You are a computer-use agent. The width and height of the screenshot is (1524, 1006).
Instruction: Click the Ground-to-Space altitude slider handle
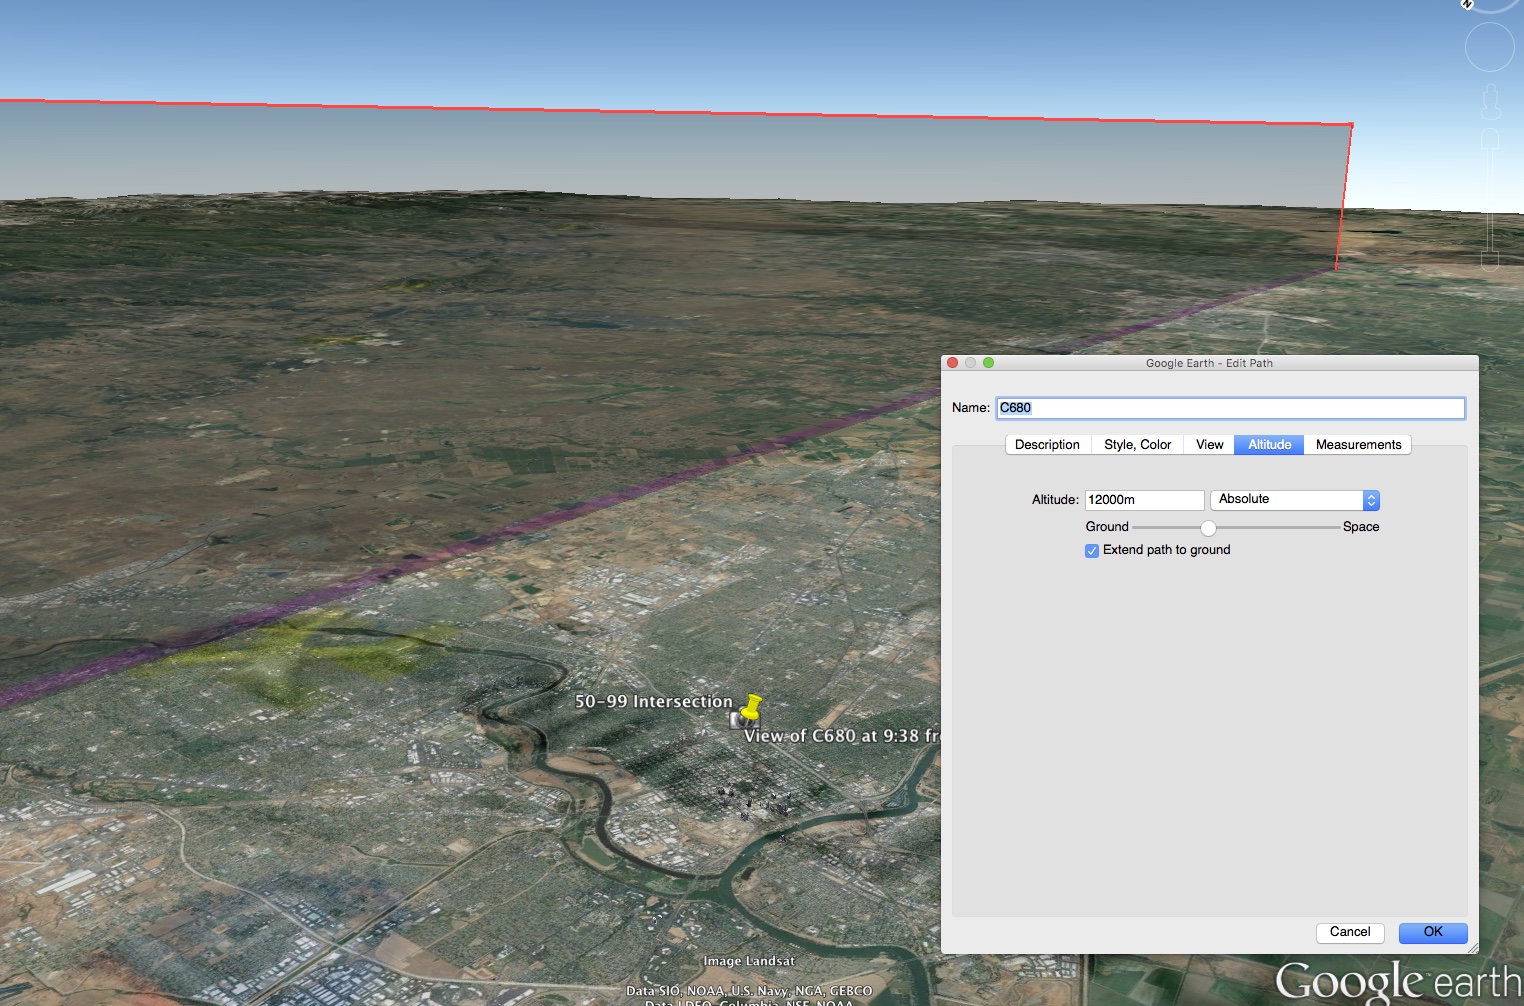tap(1208, 528)
